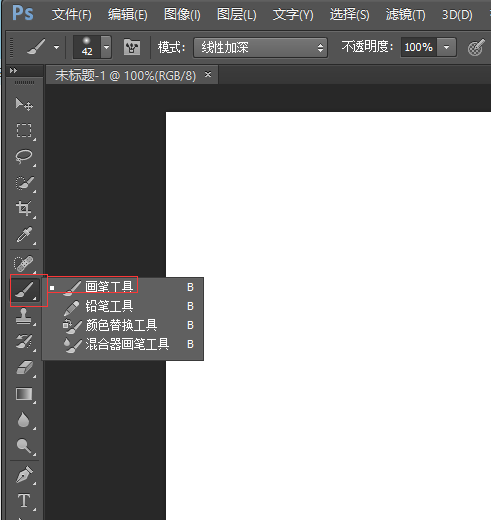Open the 图层(L) menu
This screenshot has height=520, width=491.
(x=237, y=15)
